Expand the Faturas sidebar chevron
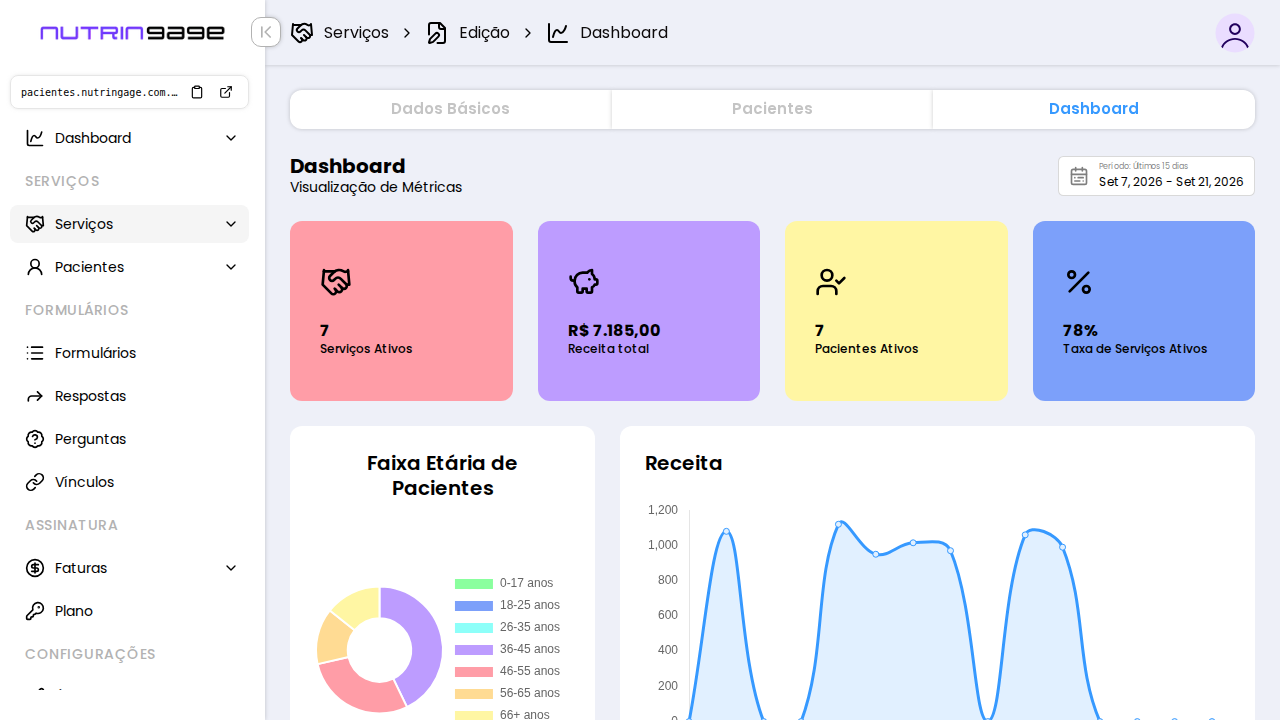The height and width of the screenshot is (720, 1280). tap(231, 568)
